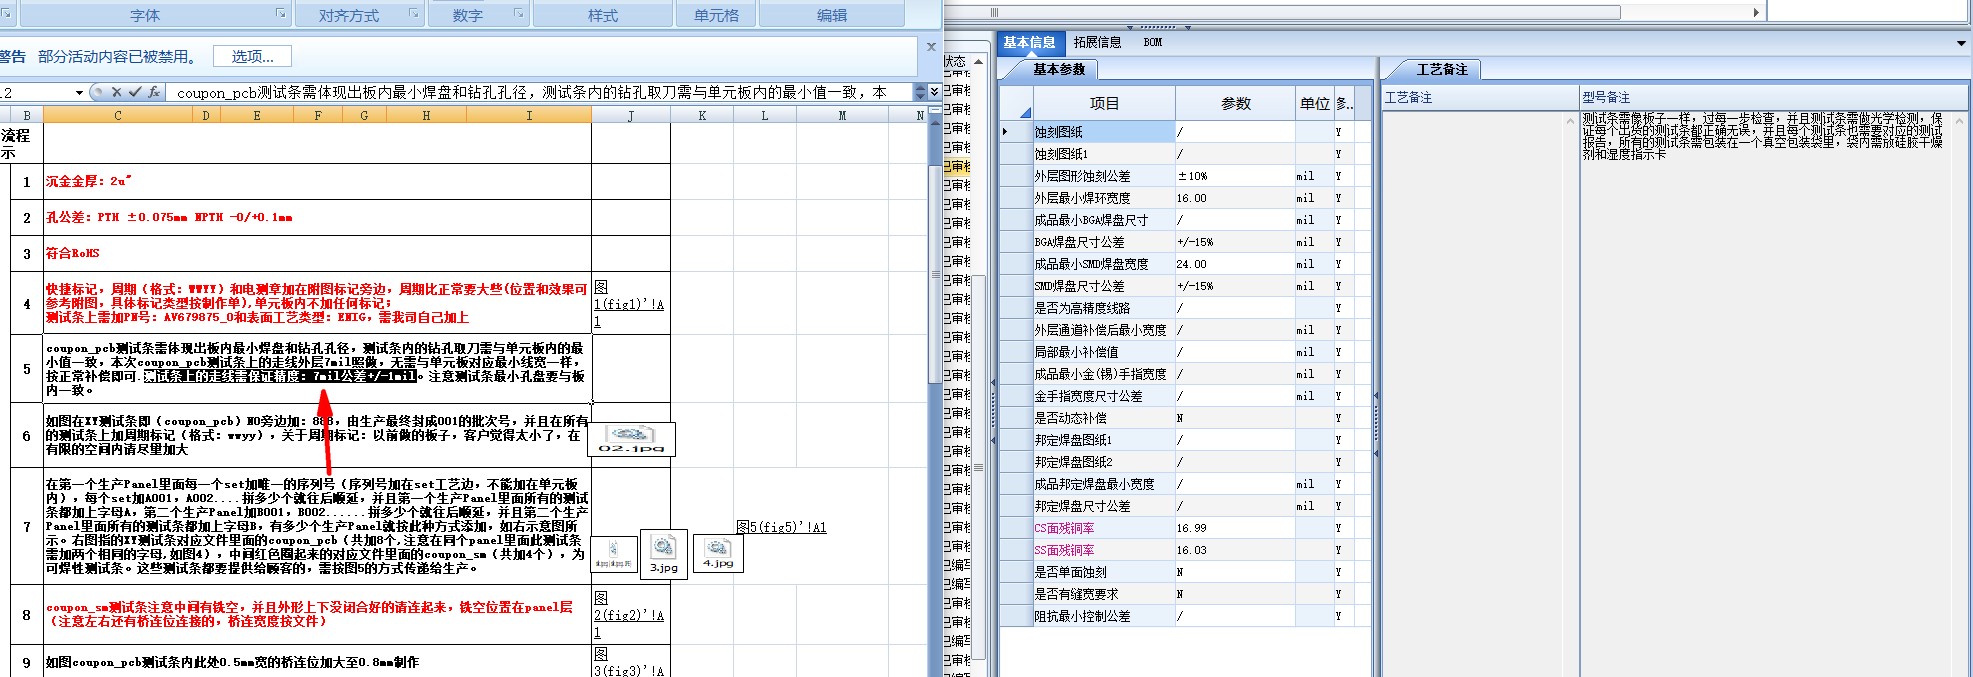Switch to the 拓展信息 tab
This screenshot has width=1973, height=677.
point(1097,42)
